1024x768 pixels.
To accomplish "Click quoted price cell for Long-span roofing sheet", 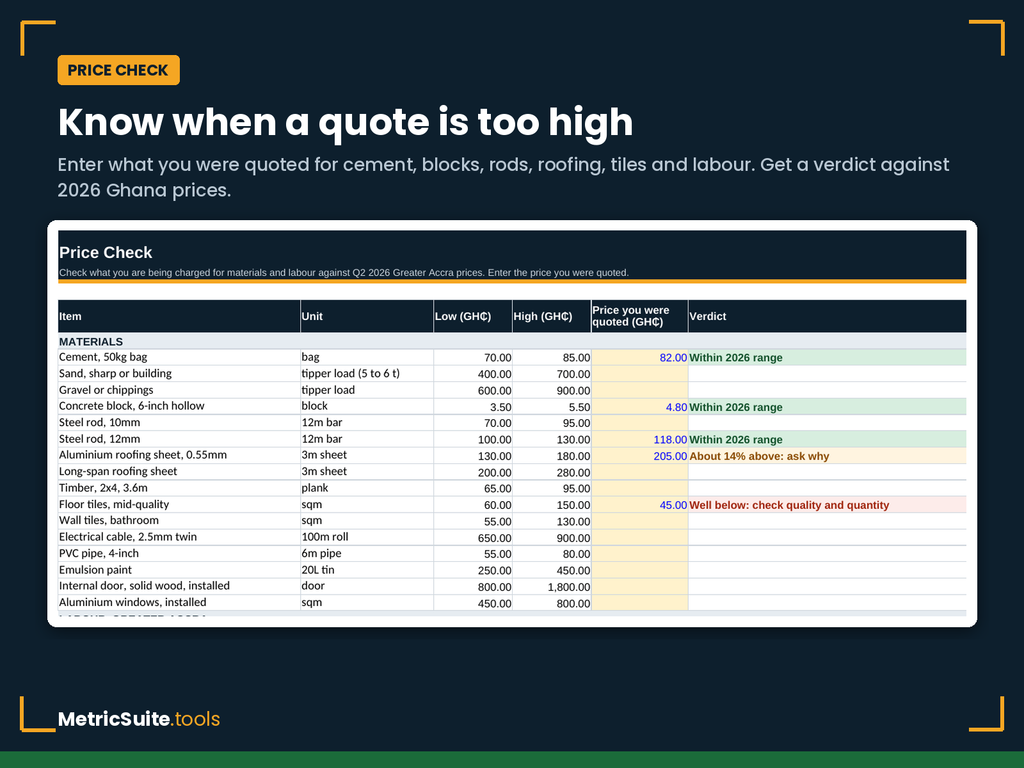I will pos(639,472).
